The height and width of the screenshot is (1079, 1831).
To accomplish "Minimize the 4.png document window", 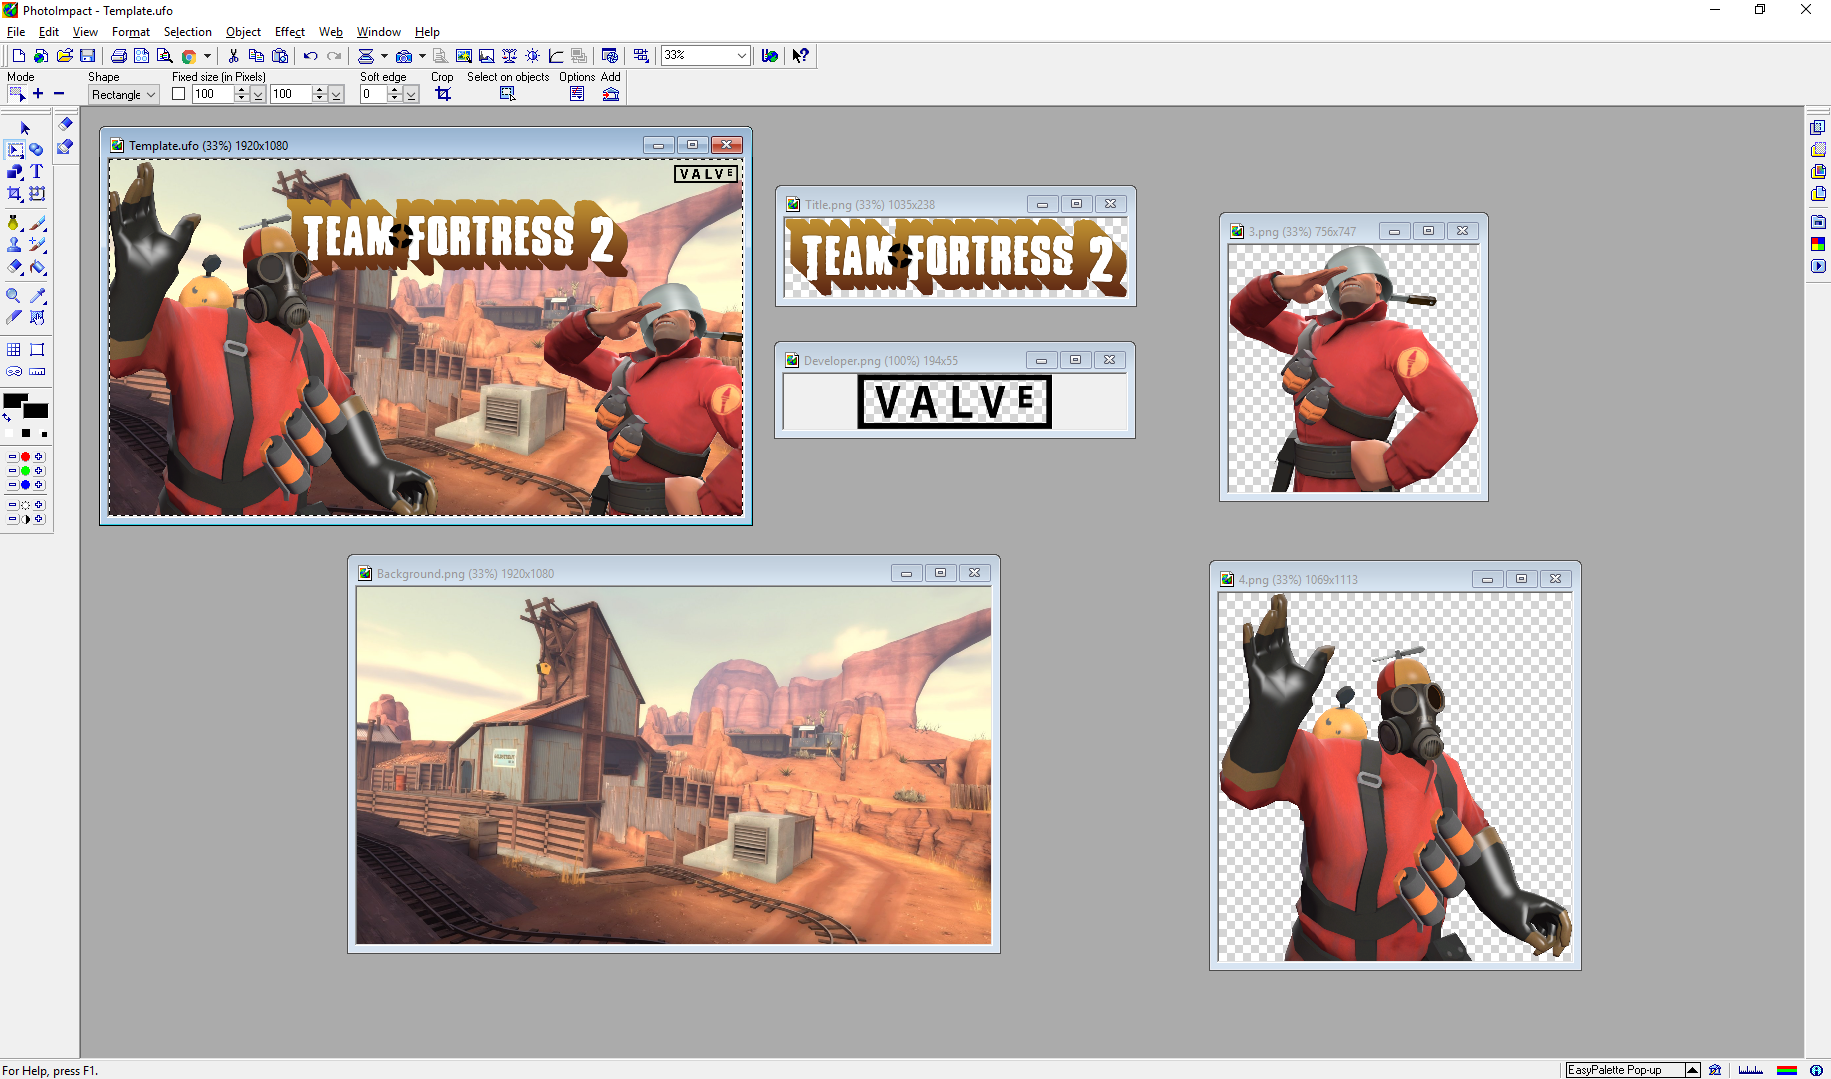I will pyautogui.click(x=1487, y=579).
